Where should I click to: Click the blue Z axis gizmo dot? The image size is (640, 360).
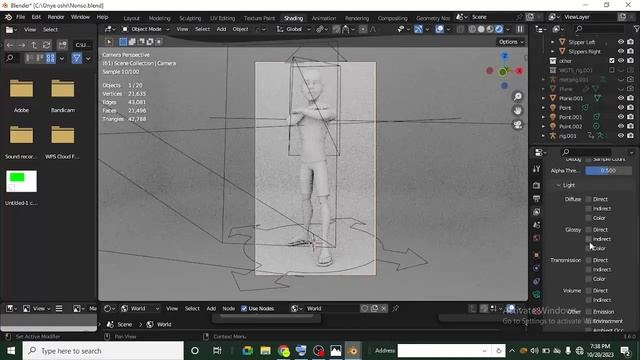pyautogui.click(x=505, y=56)
